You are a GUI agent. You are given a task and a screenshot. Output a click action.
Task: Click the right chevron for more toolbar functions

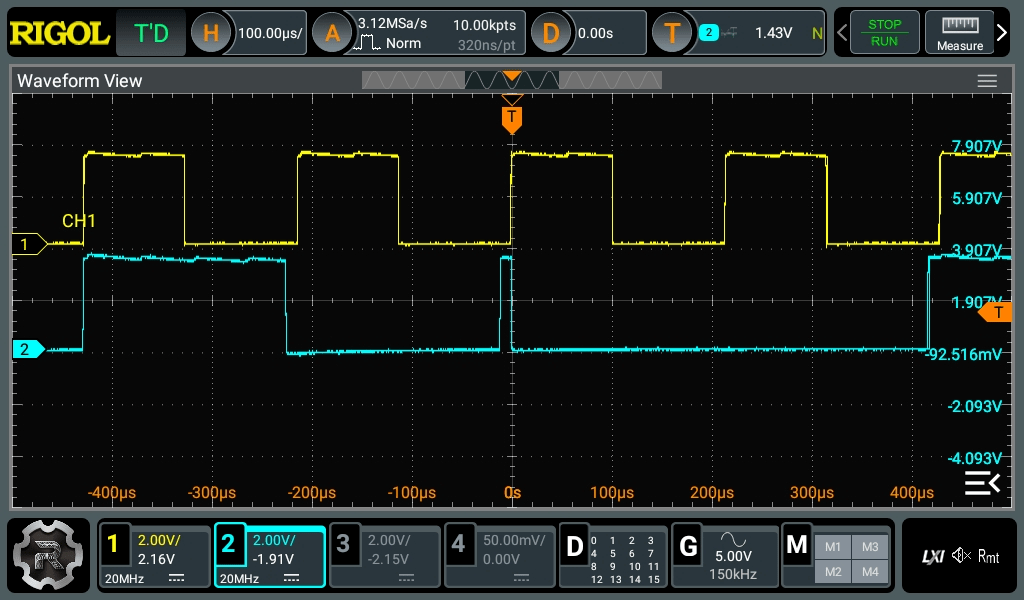coord(1003,32)
